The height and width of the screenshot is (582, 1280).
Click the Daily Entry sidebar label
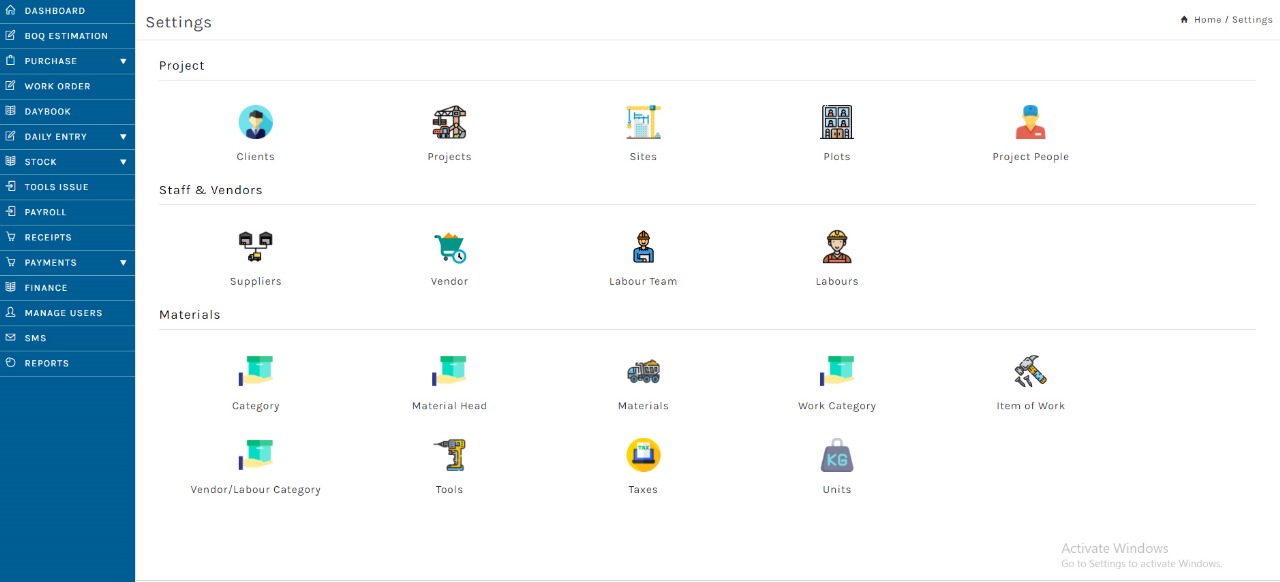coord(56,137)
